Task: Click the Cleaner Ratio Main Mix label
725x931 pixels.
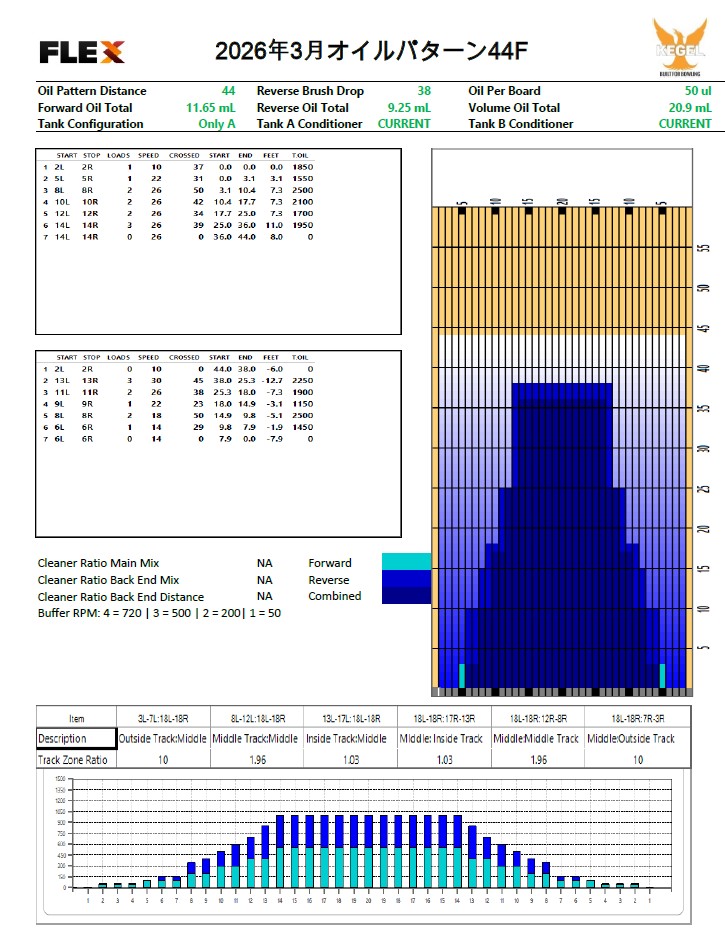Action: point(98,563)
